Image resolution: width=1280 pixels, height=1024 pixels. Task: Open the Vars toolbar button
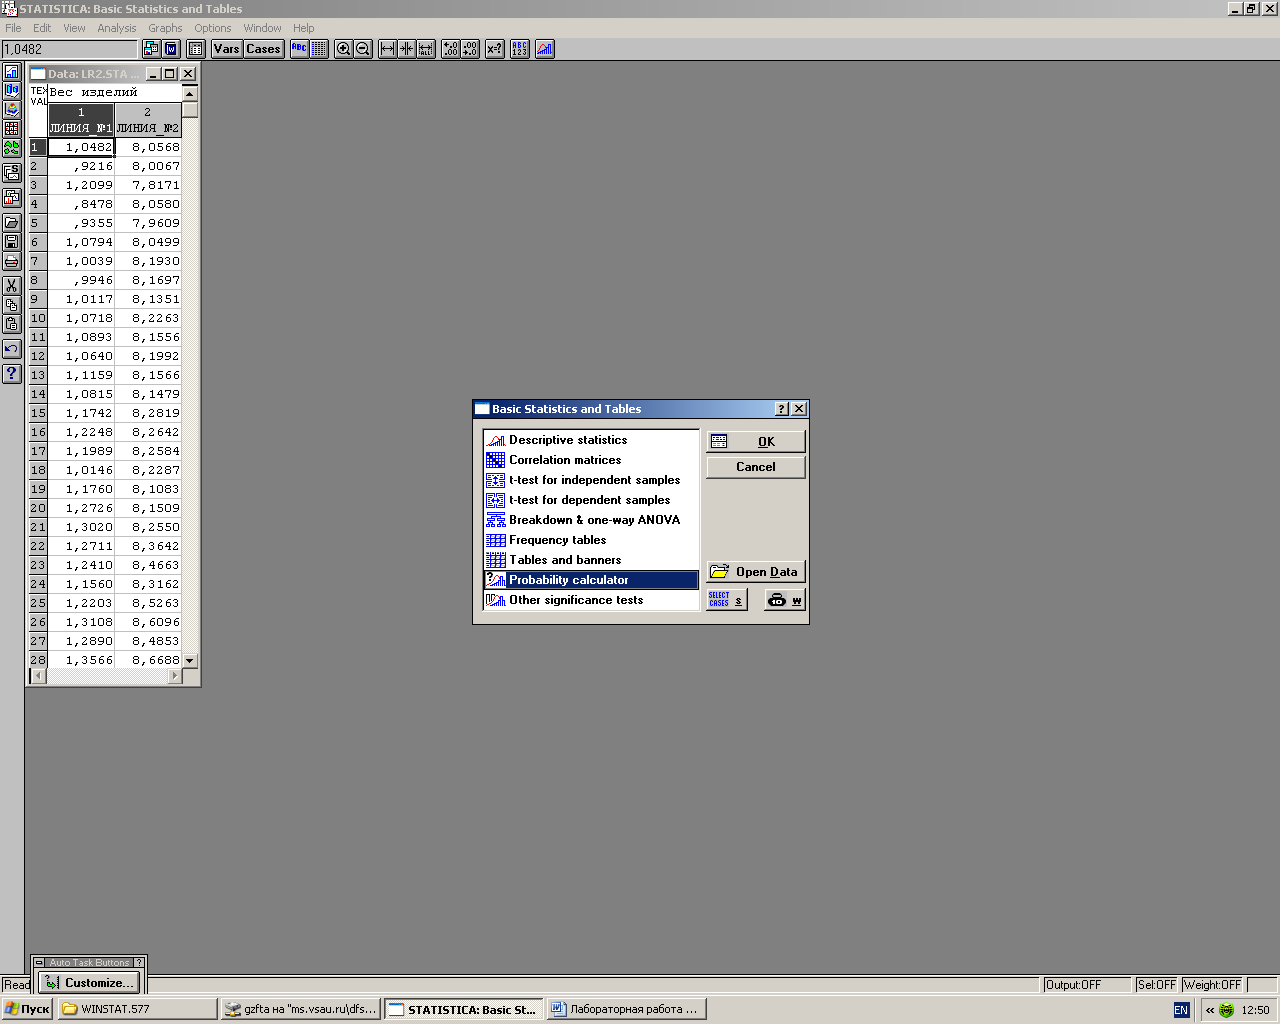pyautogui.click(x=227, y=49)
